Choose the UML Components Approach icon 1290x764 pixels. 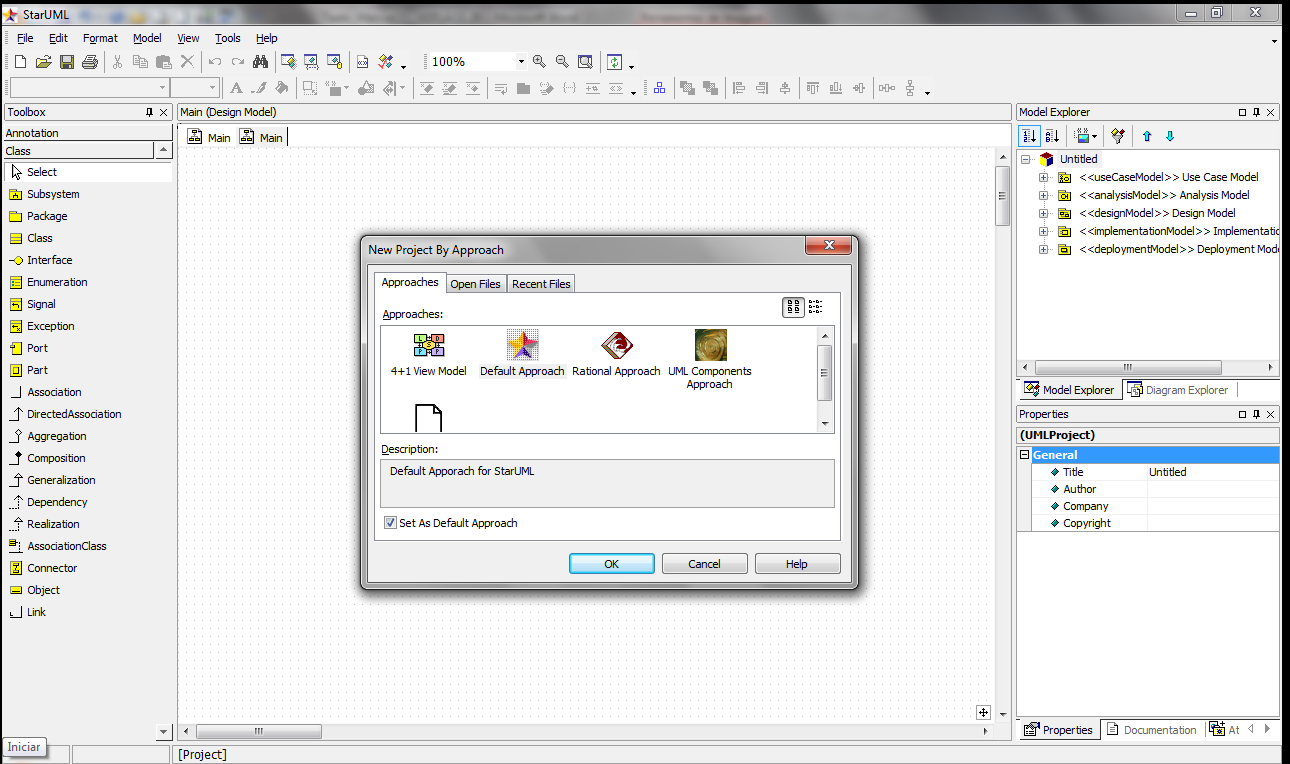(x=710, y=360)
